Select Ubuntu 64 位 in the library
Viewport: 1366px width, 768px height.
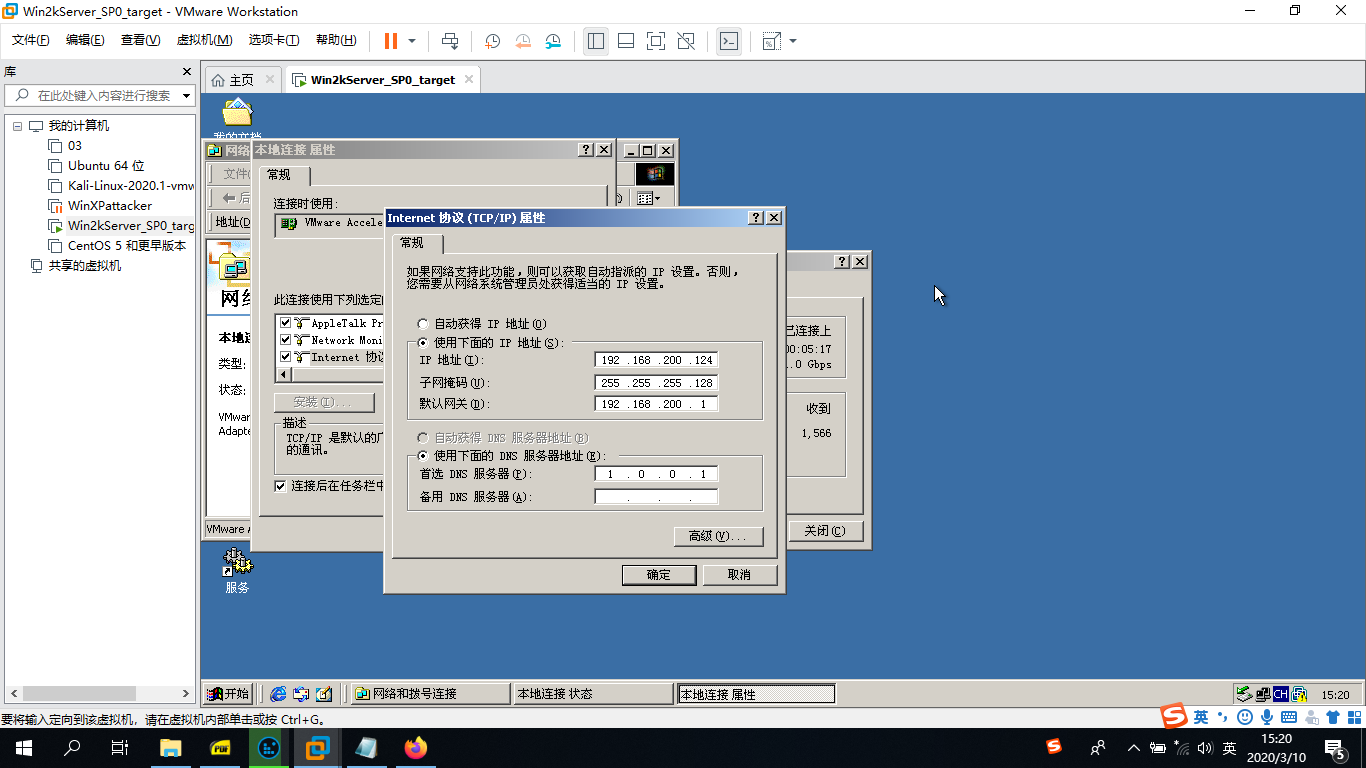click(106, 166)
